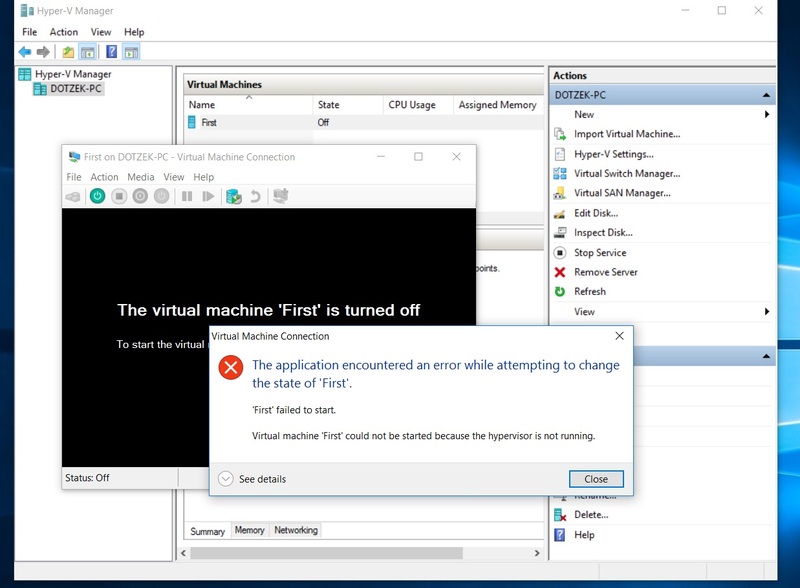Collapse the DOTZEK-PC actions section

click(x=765, y=94)
